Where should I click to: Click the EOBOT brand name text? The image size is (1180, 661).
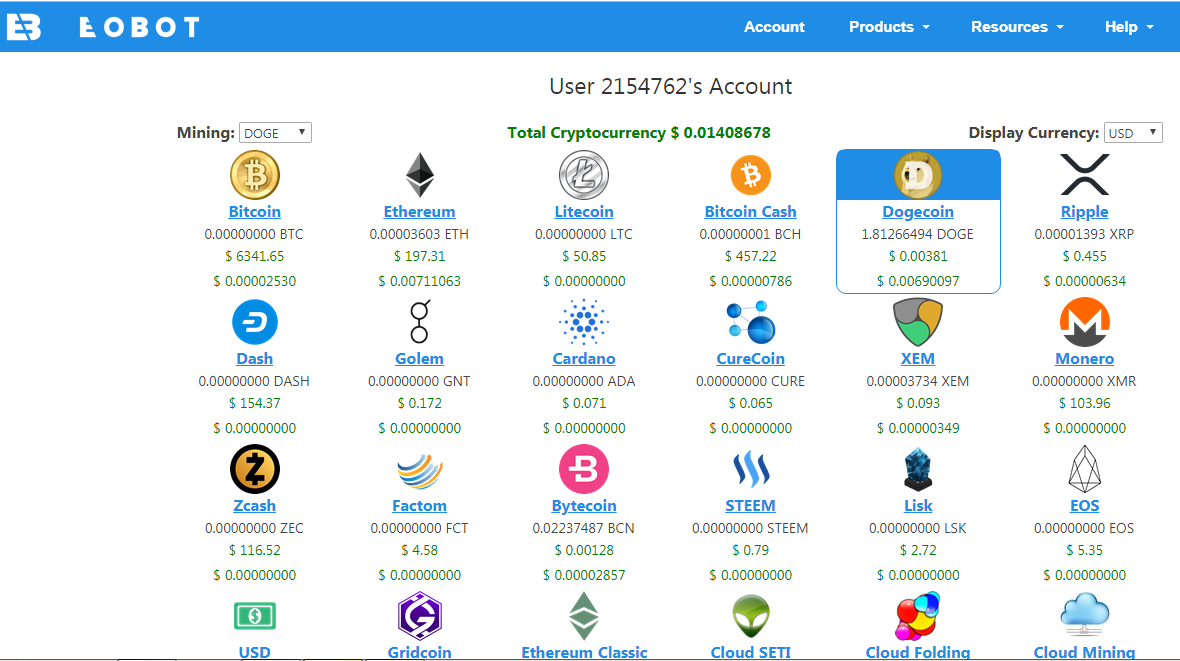[x=140, y=28]
